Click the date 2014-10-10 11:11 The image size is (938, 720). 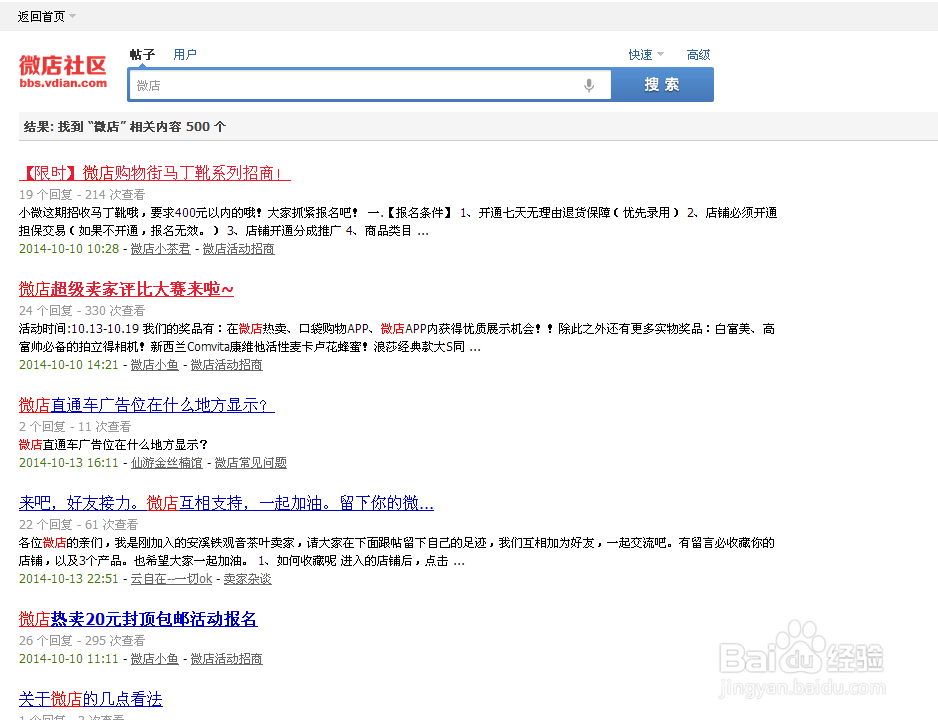pos(69,659)
